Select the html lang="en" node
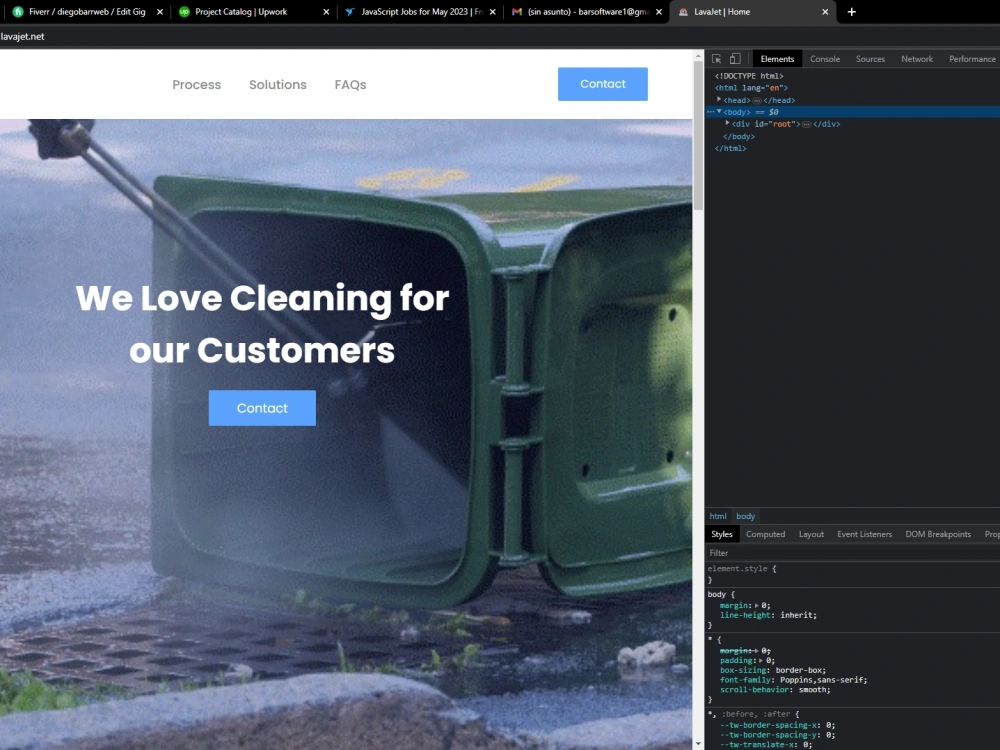 (x=751, y=88)
